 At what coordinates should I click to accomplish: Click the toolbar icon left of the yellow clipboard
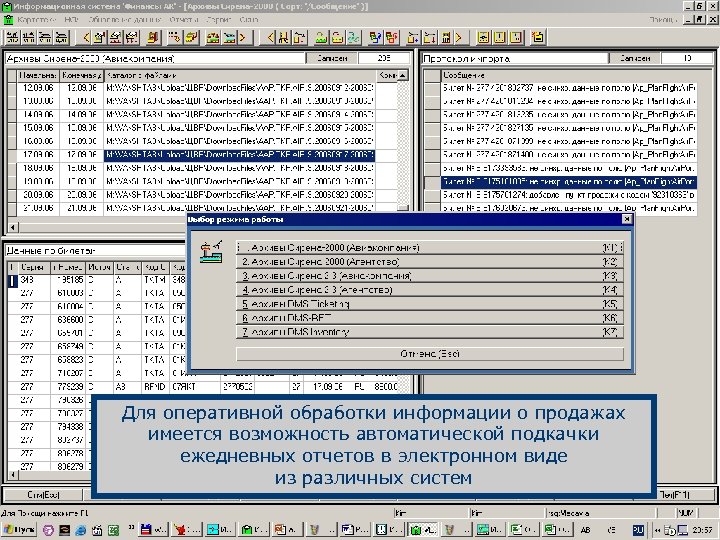516,38
